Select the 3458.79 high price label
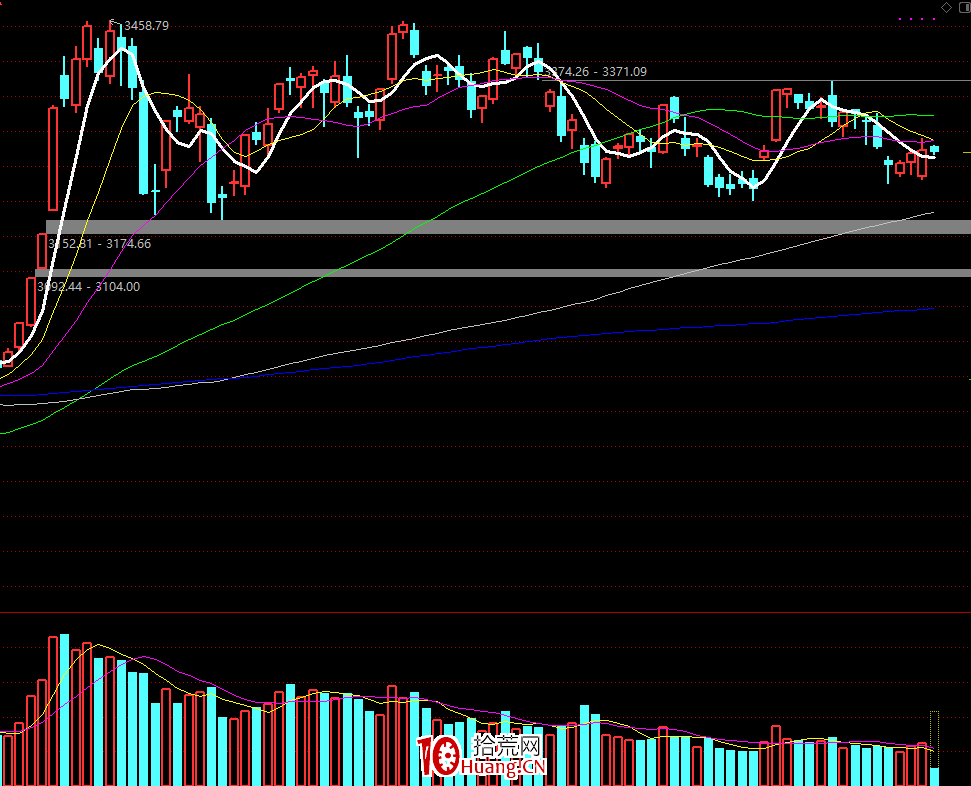The image size is (971, 786). click(x=146, y=25)
